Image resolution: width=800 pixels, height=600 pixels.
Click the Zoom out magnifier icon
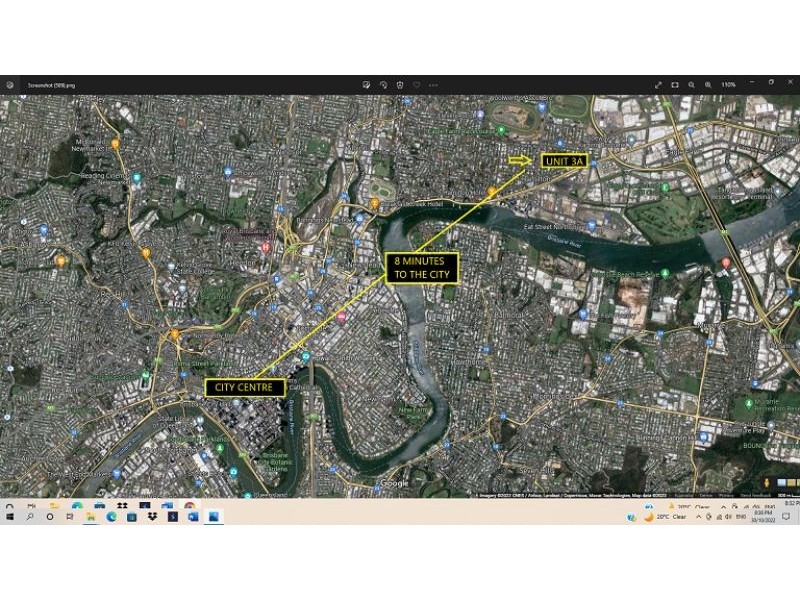tap(691, 85)
